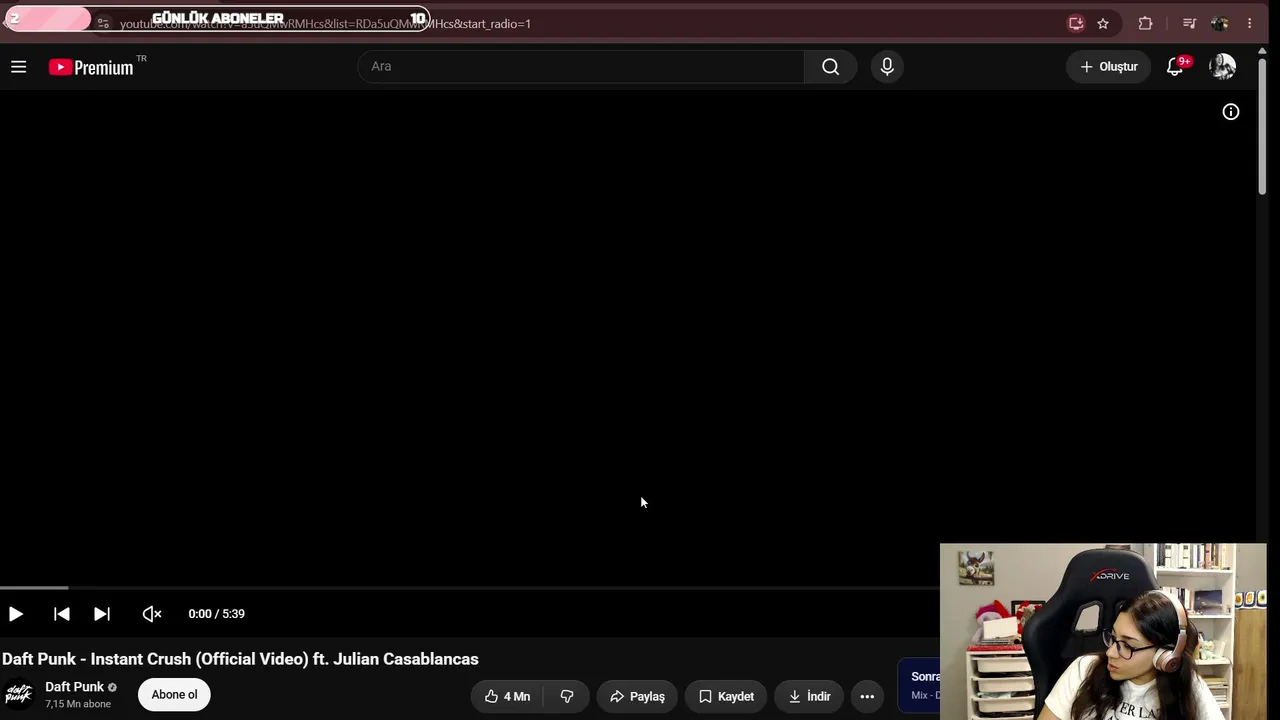Open the browser profile avatar
This screenshot has width=1280, height=720.
[1219, 23]
